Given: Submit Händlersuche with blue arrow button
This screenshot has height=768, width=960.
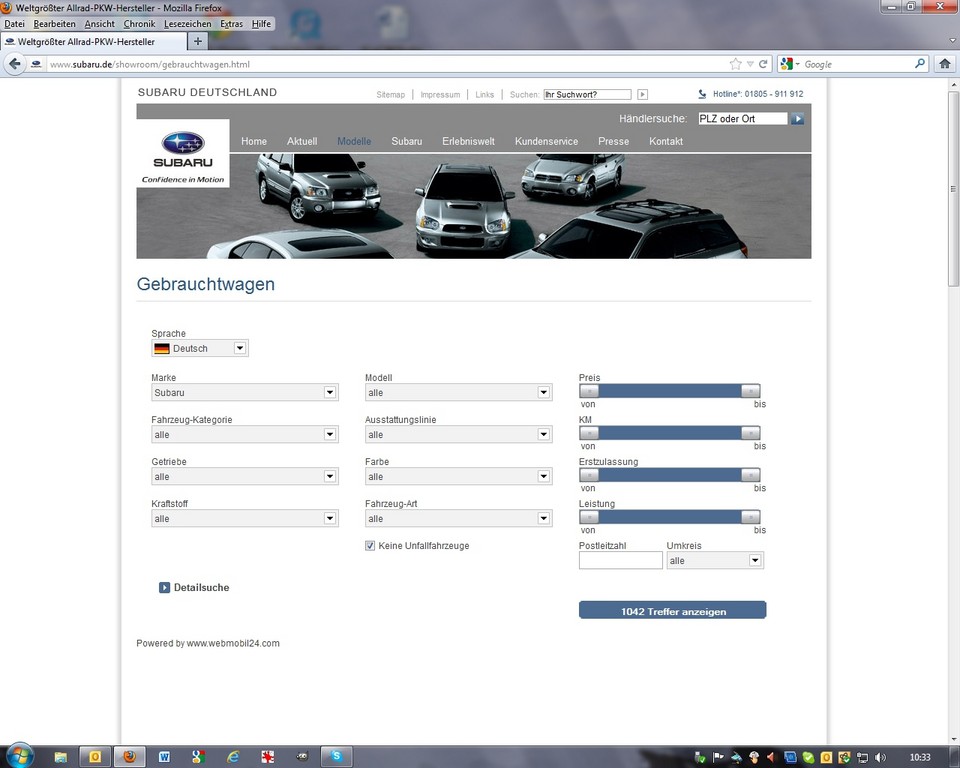Looking at the screenshot, I should 797,119.
